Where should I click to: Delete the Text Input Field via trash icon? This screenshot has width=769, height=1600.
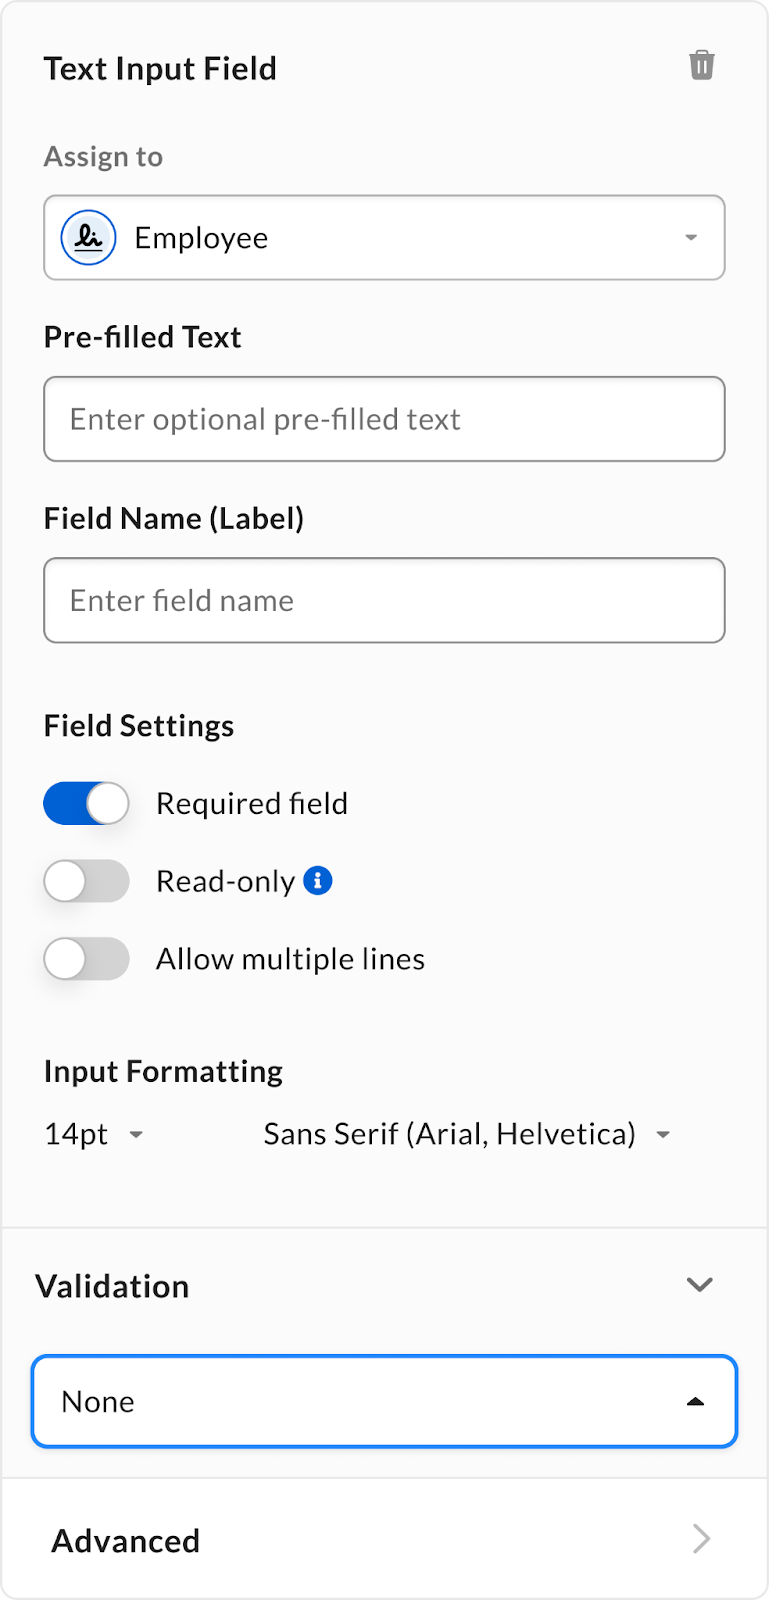click(x=702, y=65)
